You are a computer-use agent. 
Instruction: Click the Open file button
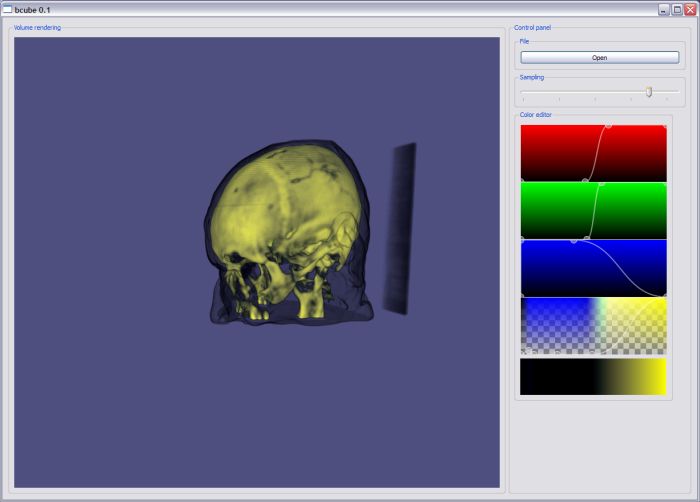[599, 58]
